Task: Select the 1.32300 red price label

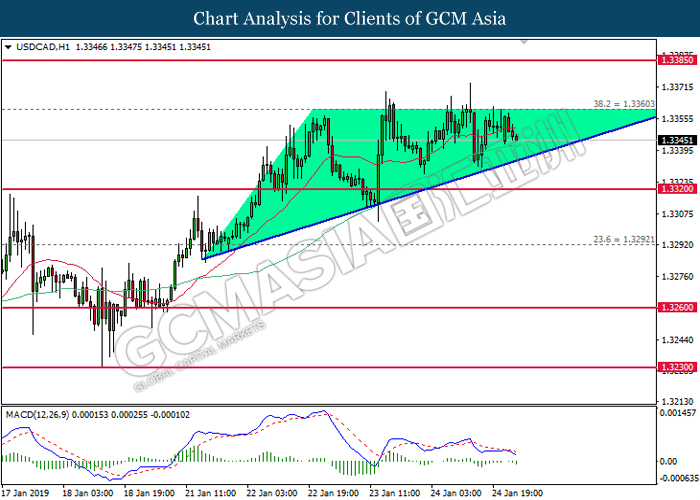Action: 677,367
